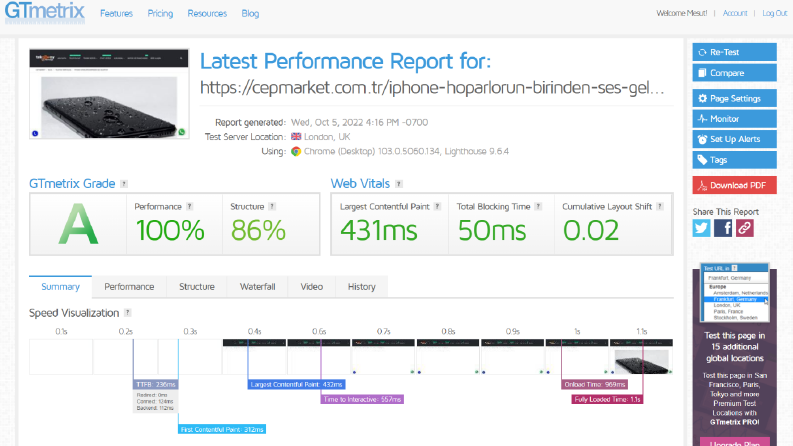
Task: Click the Compare button
Action: (734, 73)
